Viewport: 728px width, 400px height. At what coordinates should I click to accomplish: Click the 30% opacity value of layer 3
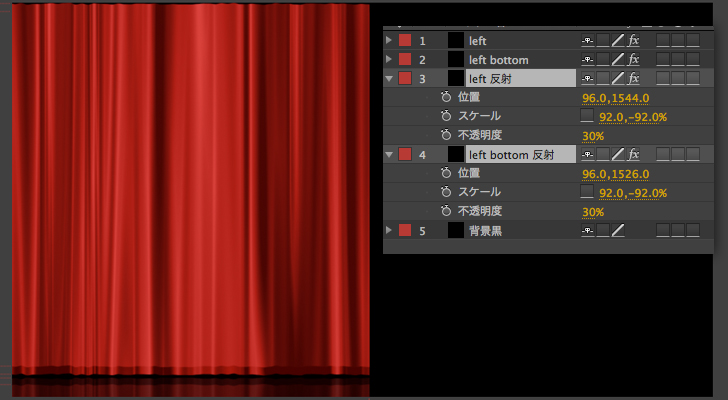click(x=592, y=136)
